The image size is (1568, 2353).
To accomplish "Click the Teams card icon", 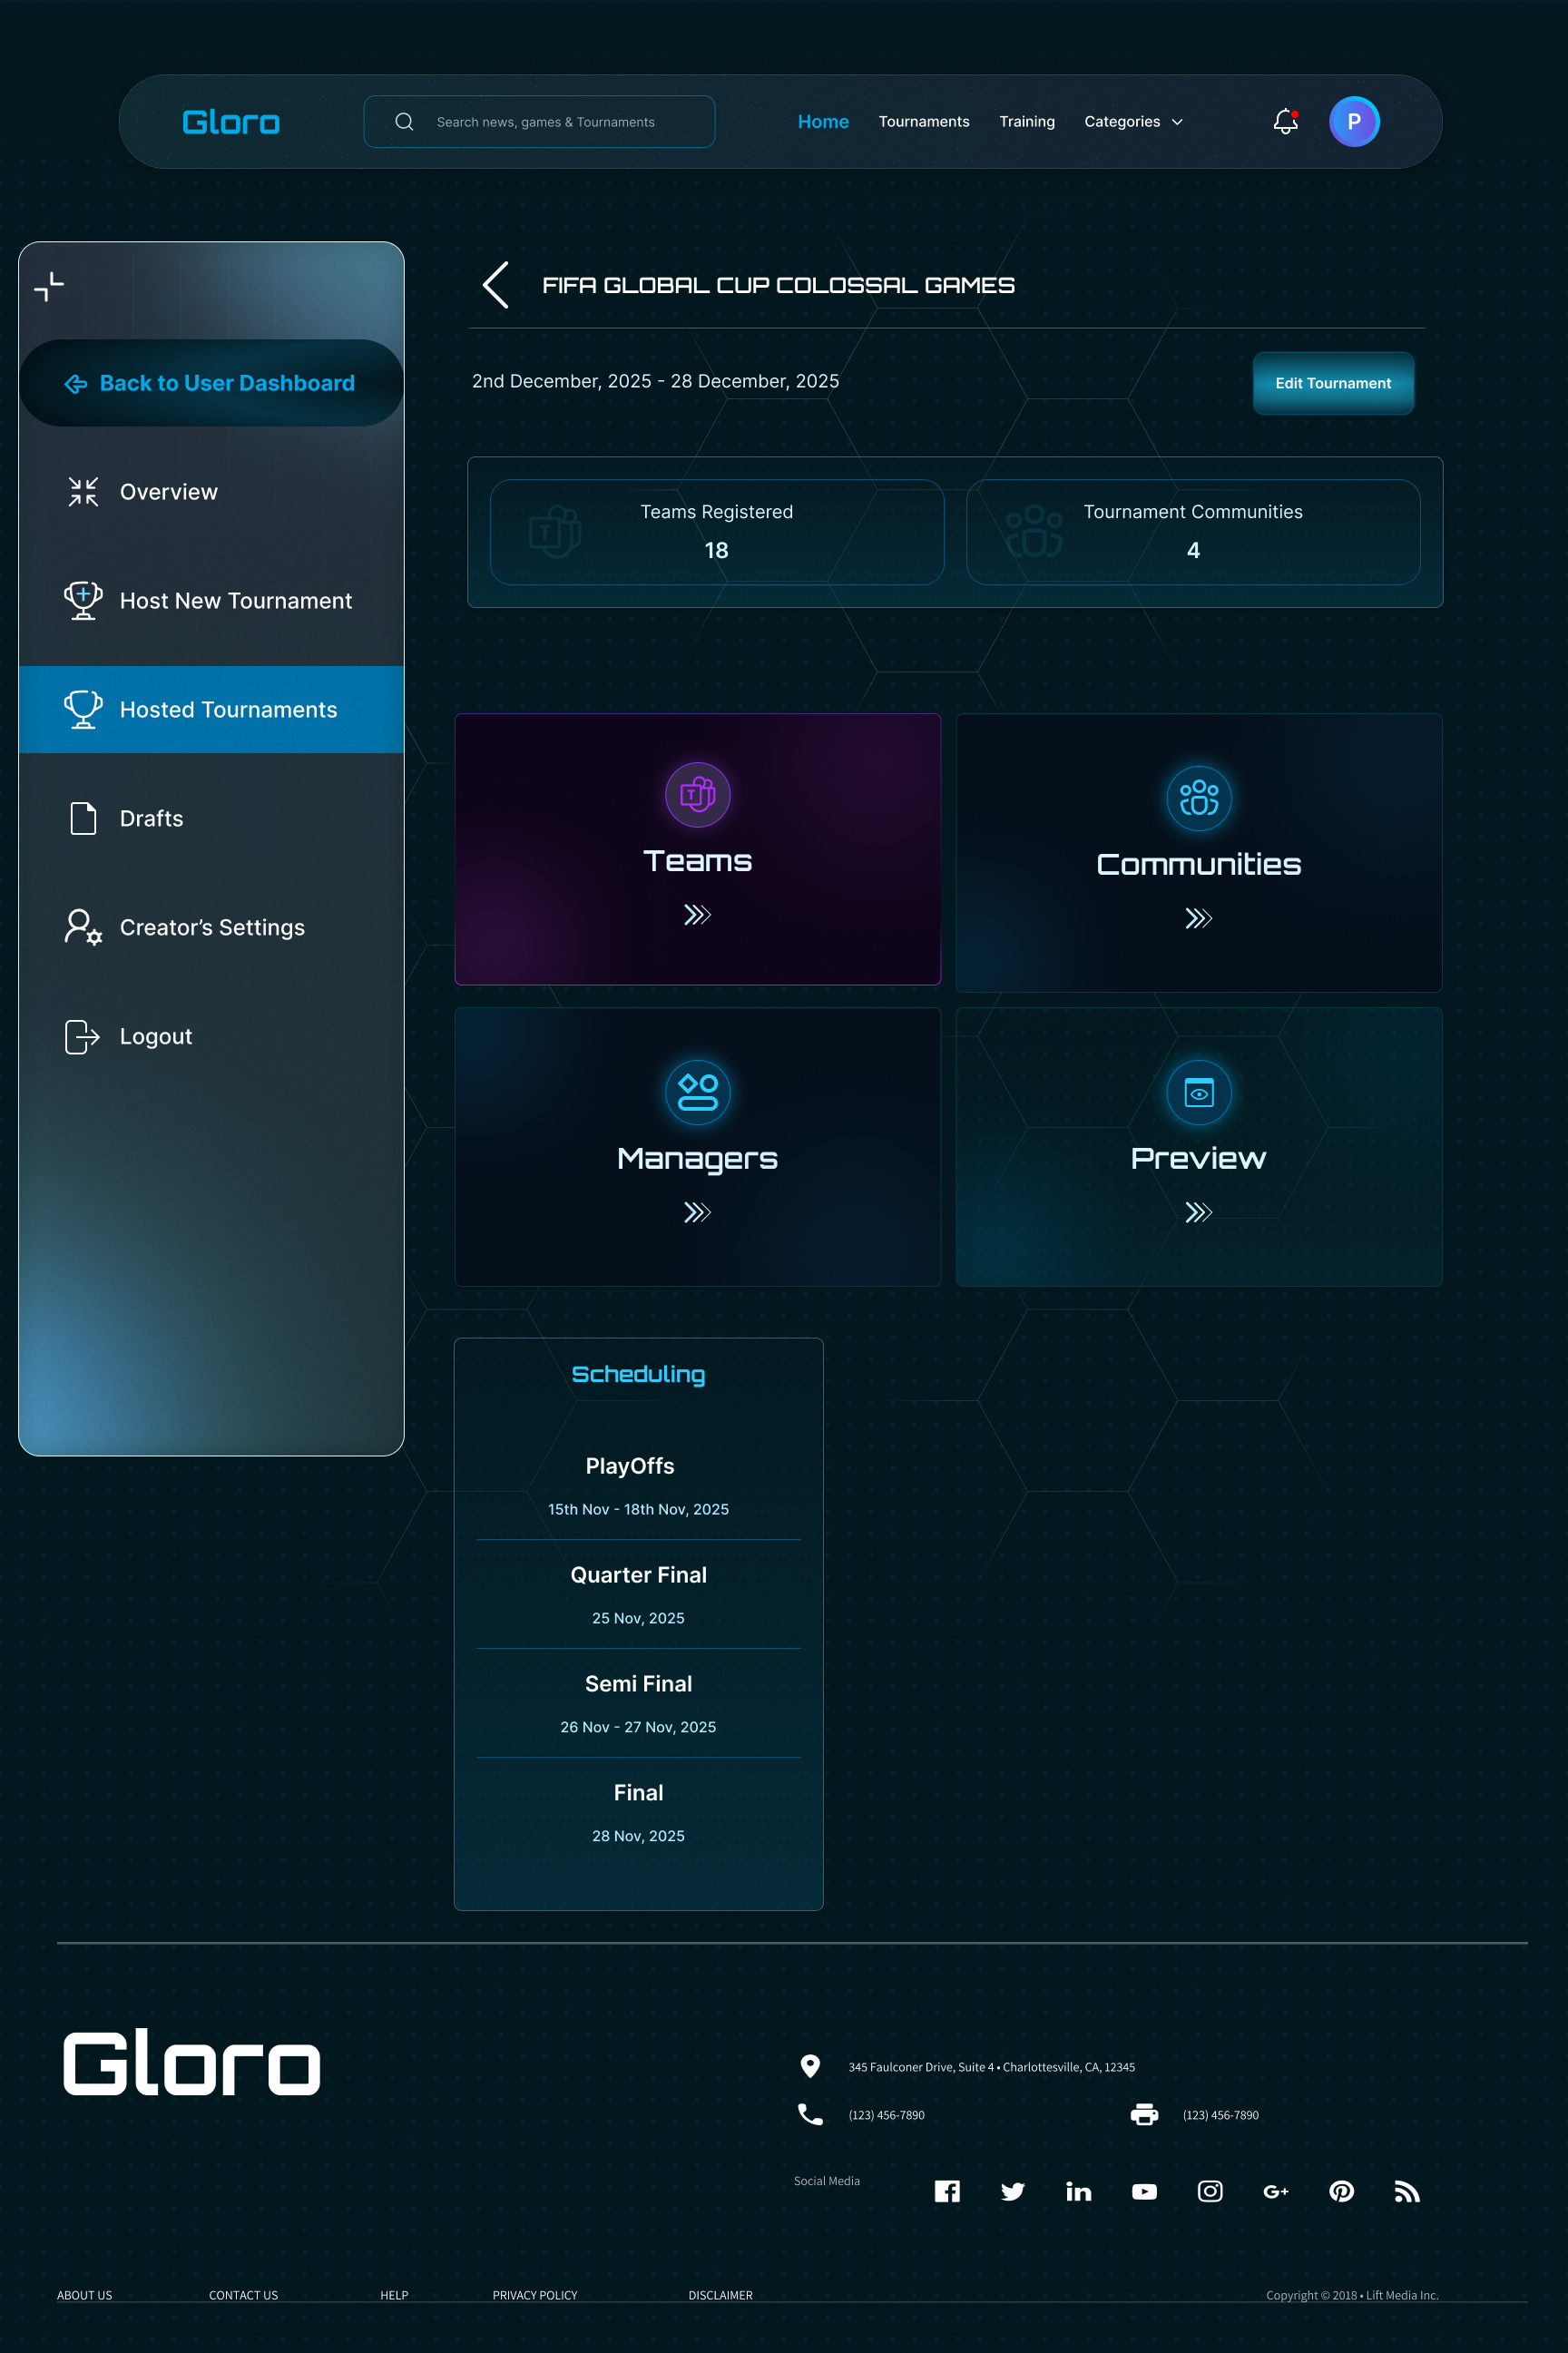I will coord(698,795).
